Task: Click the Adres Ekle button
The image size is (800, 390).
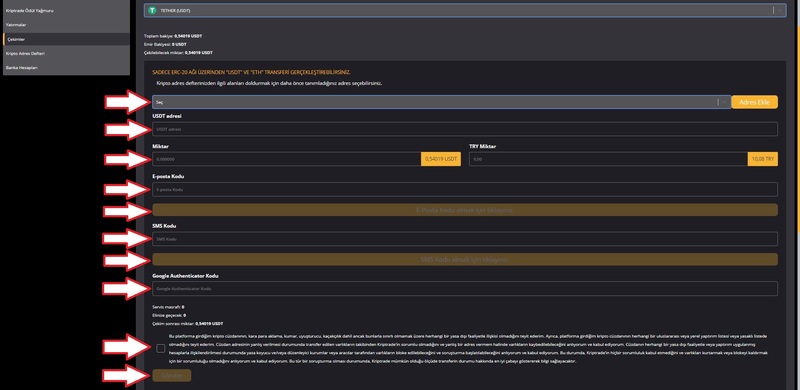Action: point(755,102)
